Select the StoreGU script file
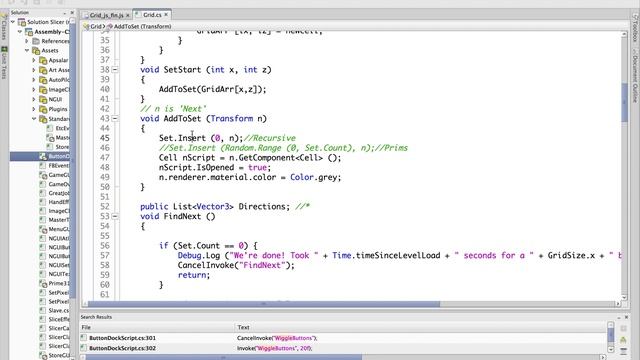This screenshot has width=640, height=360. (x=55, y=355)
